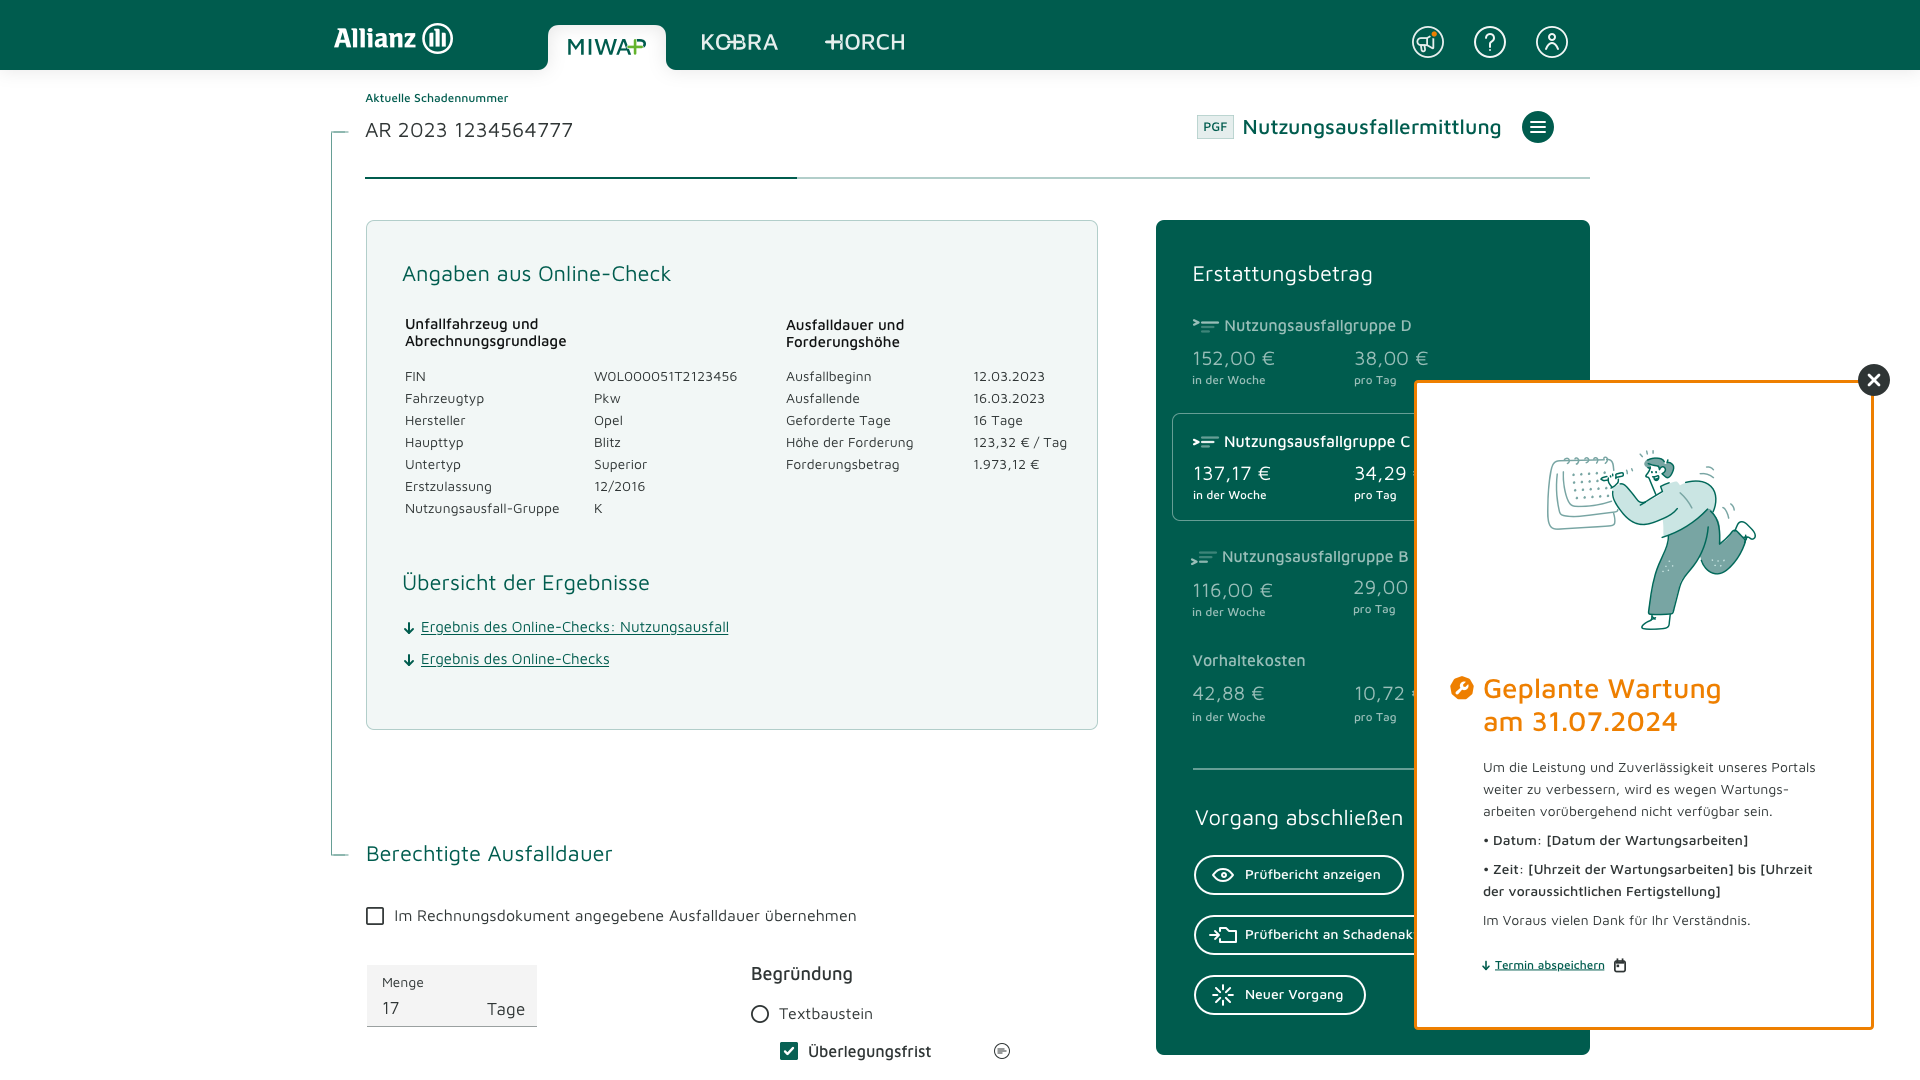Click Prüfbericht anzeigen button
Viewport: 1920px width, 1080px height.
1298,875
